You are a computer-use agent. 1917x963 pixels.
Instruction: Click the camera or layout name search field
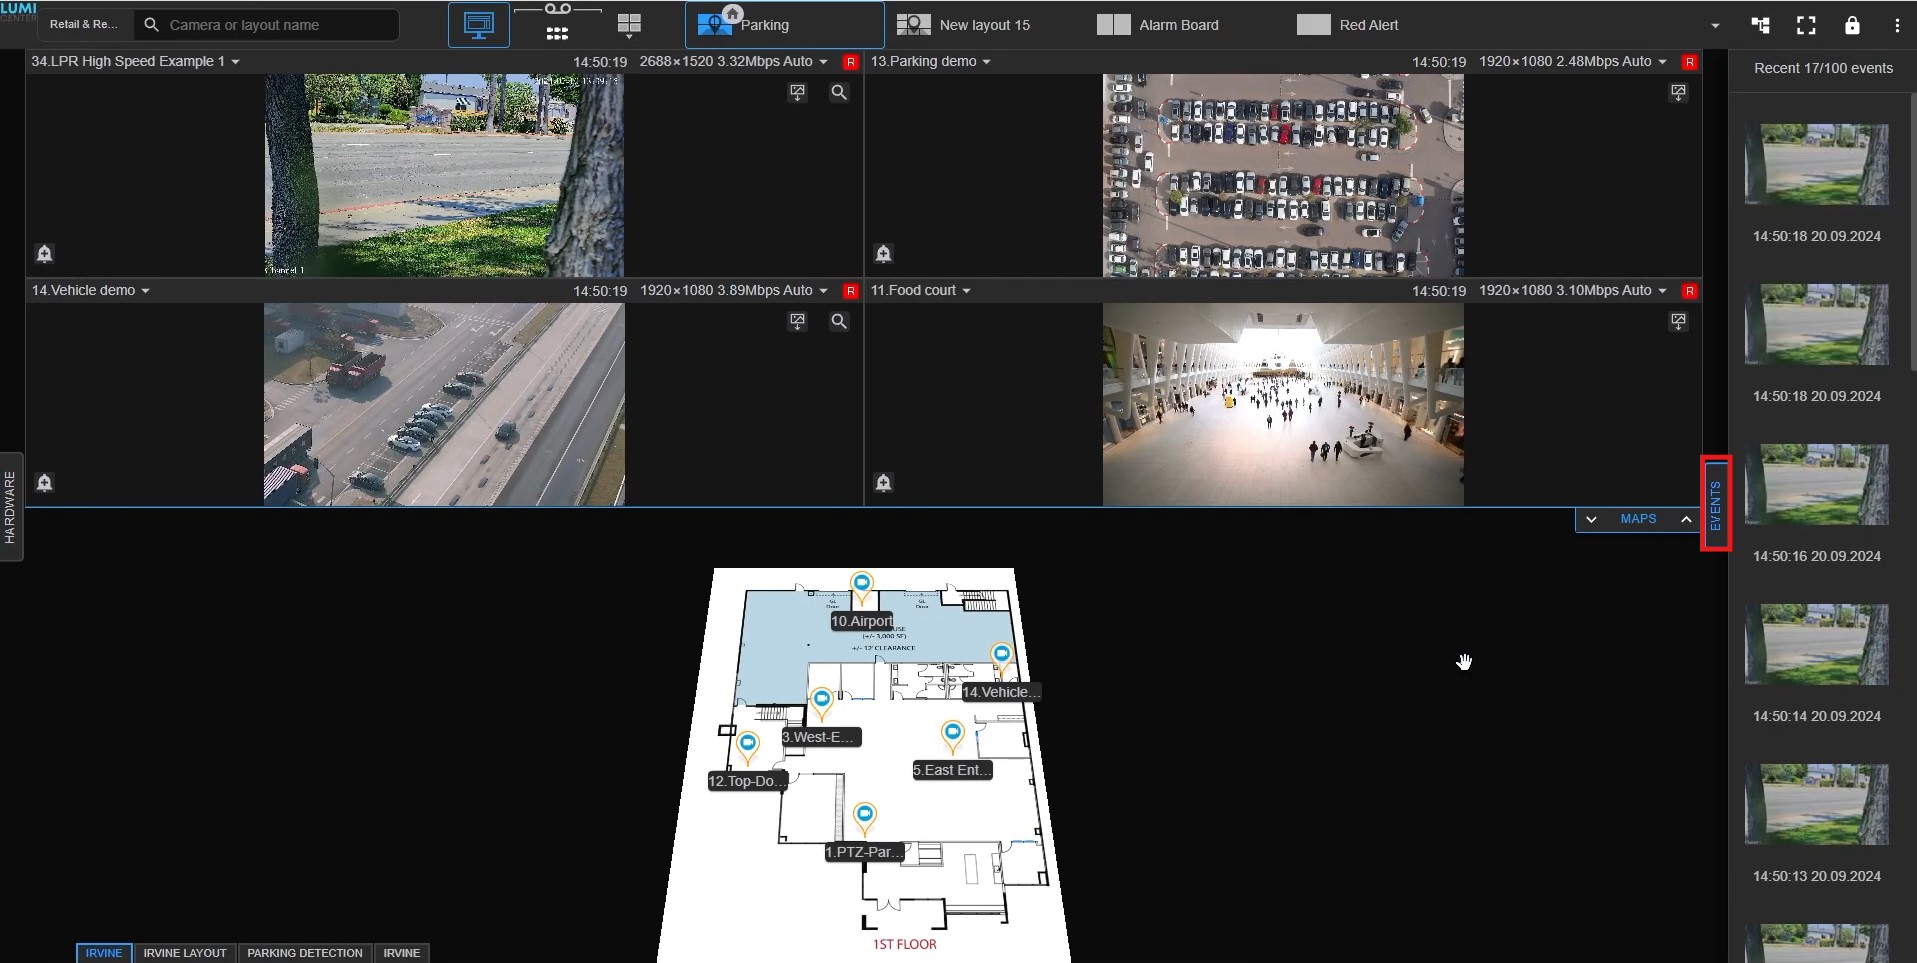[x=270, y=25]
